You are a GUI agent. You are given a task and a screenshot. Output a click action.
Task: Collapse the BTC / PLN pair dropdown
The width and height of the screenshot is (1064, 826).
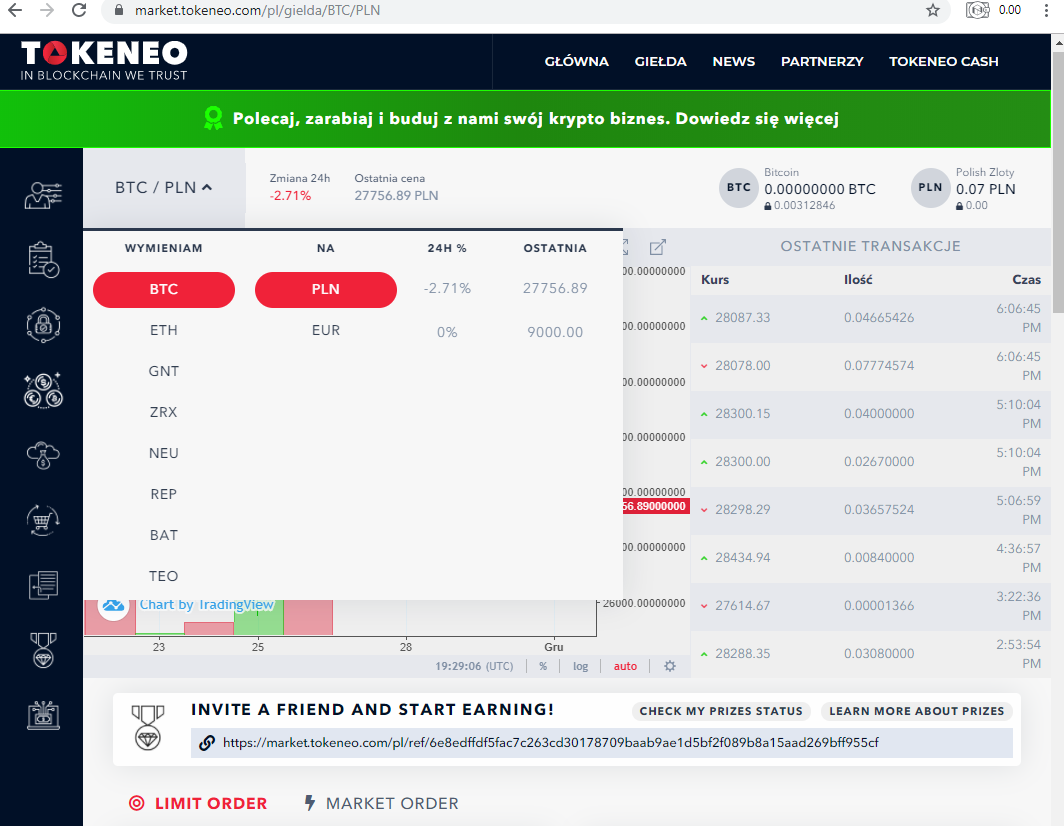(x=164, y=187)
